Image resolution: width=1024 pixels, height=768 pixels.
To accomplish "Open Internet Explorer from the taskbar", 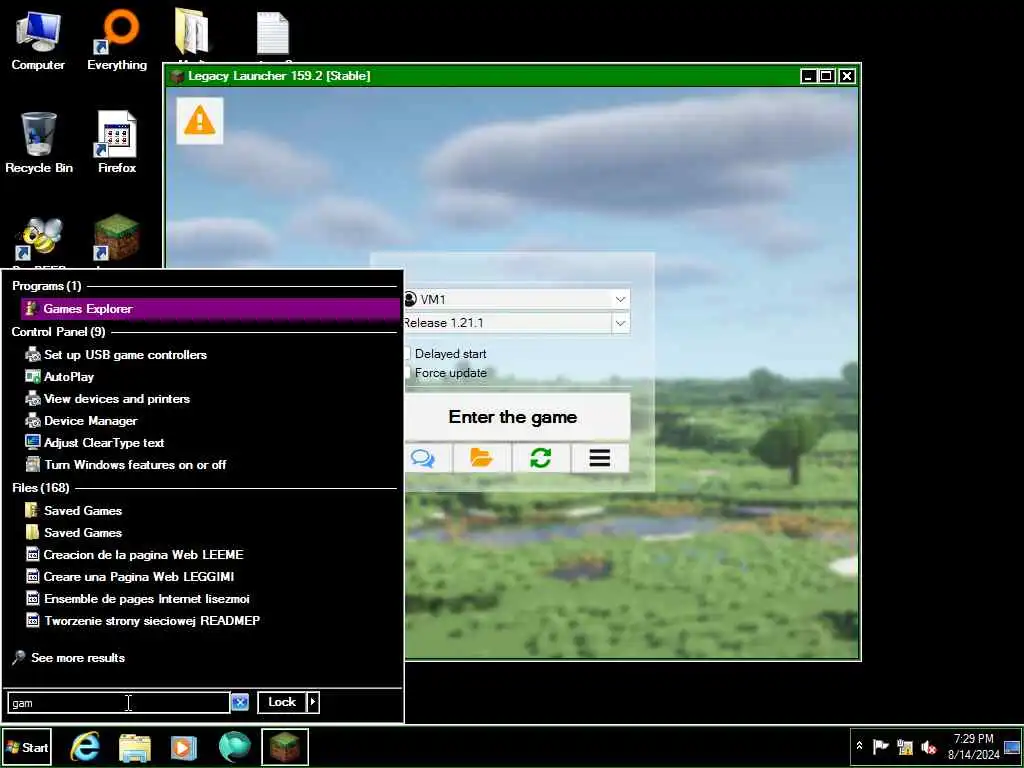I will pyautogui.click(x=85, y=746).
